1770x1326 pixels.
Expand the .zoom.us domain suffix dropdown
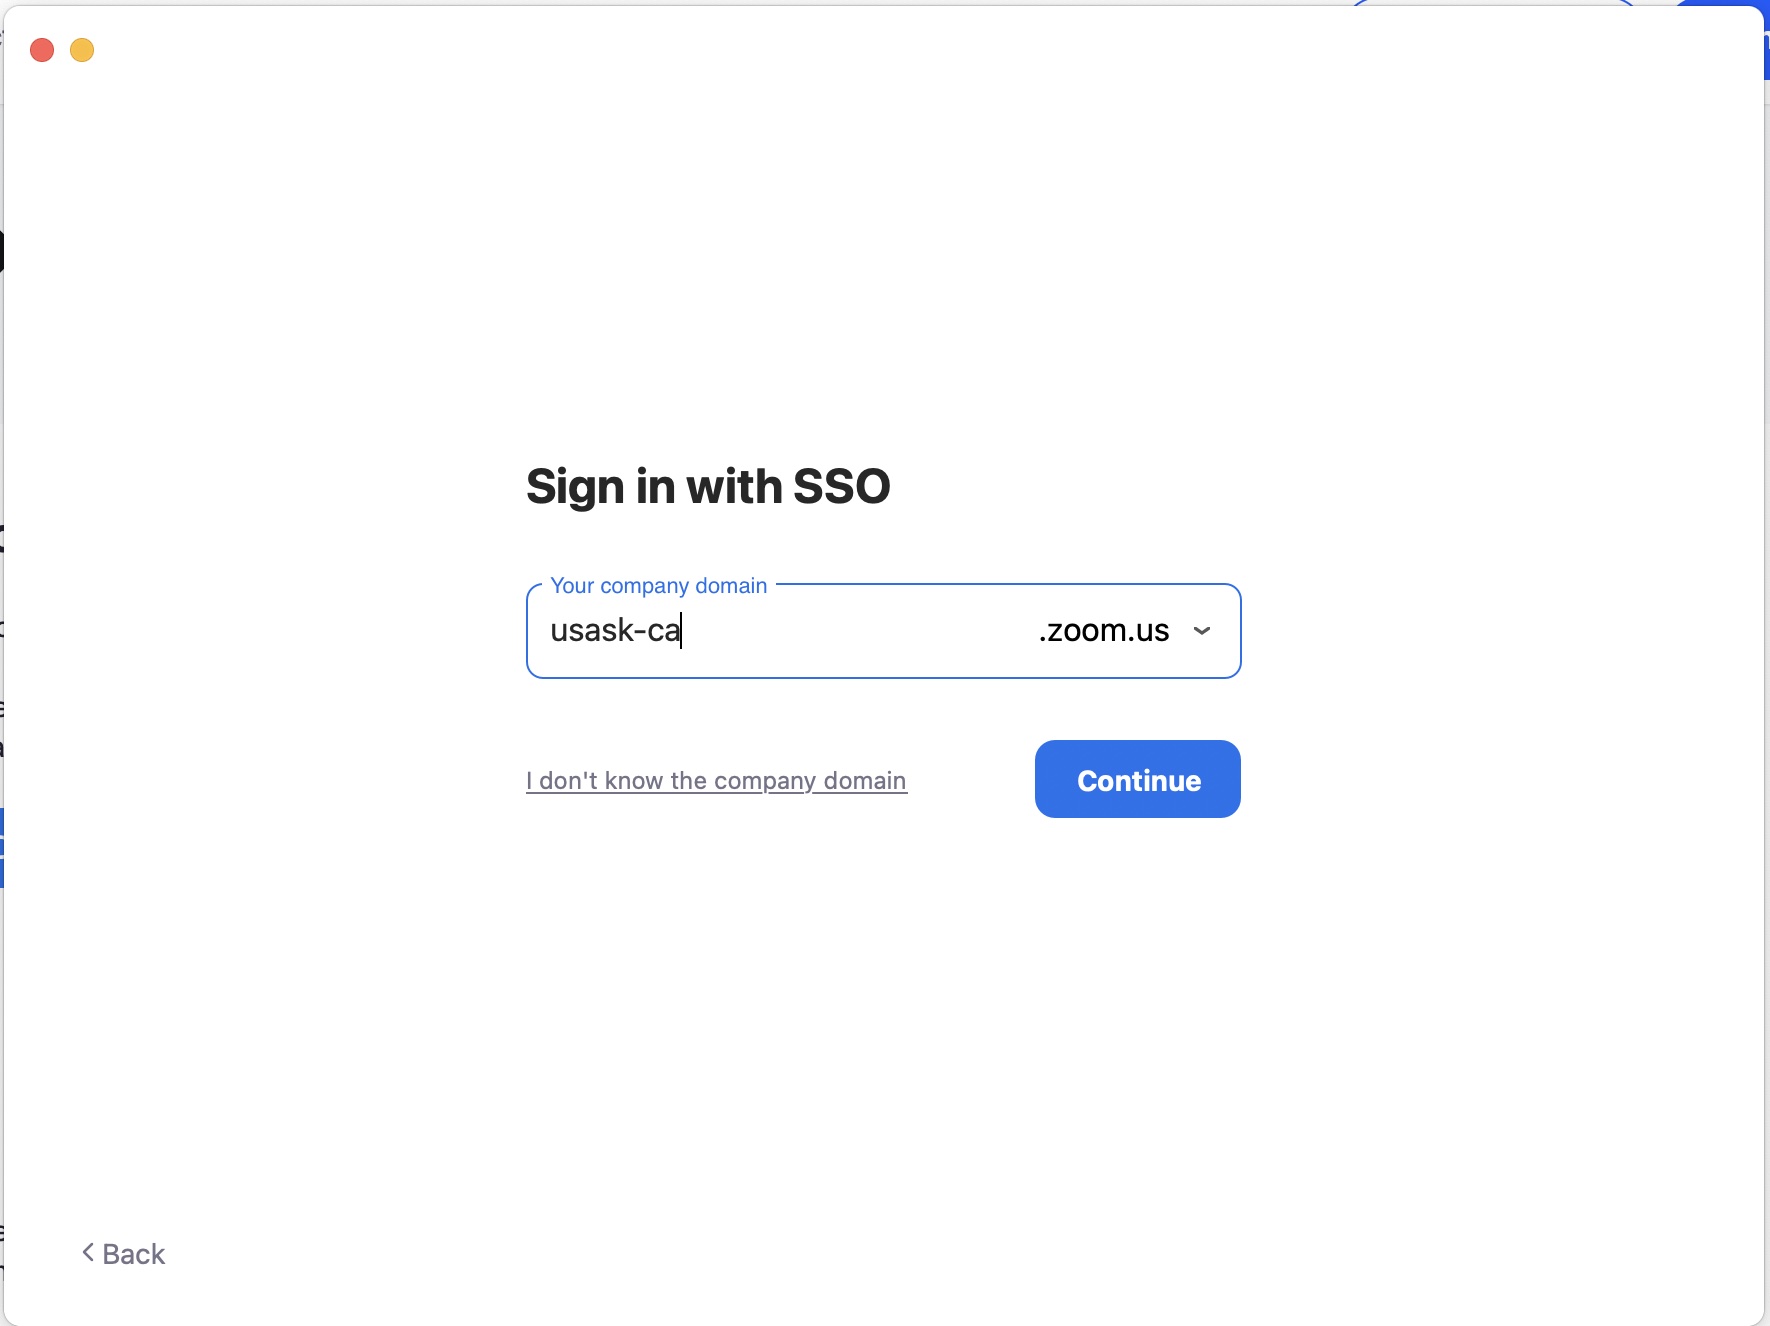1124,631
